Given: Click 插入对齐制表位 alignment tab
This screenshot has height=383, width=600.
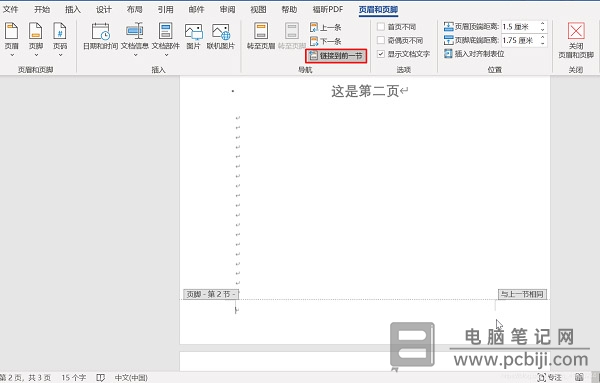Looking at the screenshot, I should click(x=474, y=54).
